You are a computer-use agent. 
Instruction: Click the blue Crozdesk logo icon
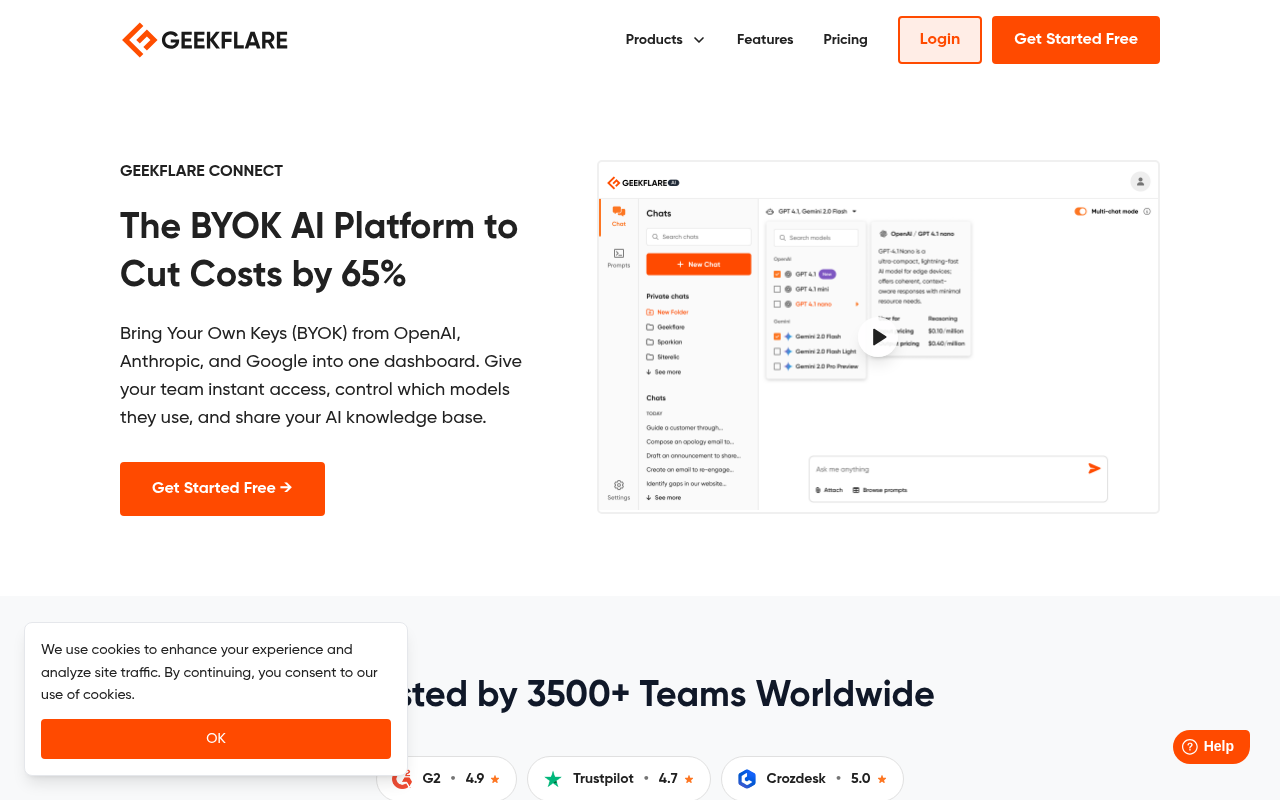tap(747, 778)
